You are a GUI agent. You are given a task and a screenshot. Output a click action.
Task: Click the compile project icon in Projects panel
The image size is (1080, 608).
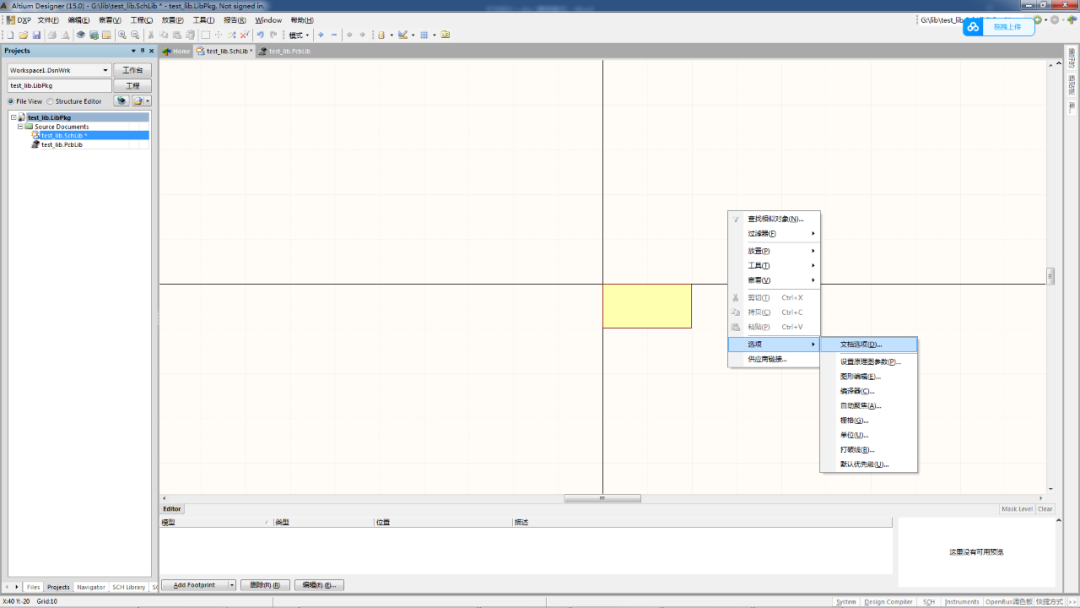pos(121,101)
